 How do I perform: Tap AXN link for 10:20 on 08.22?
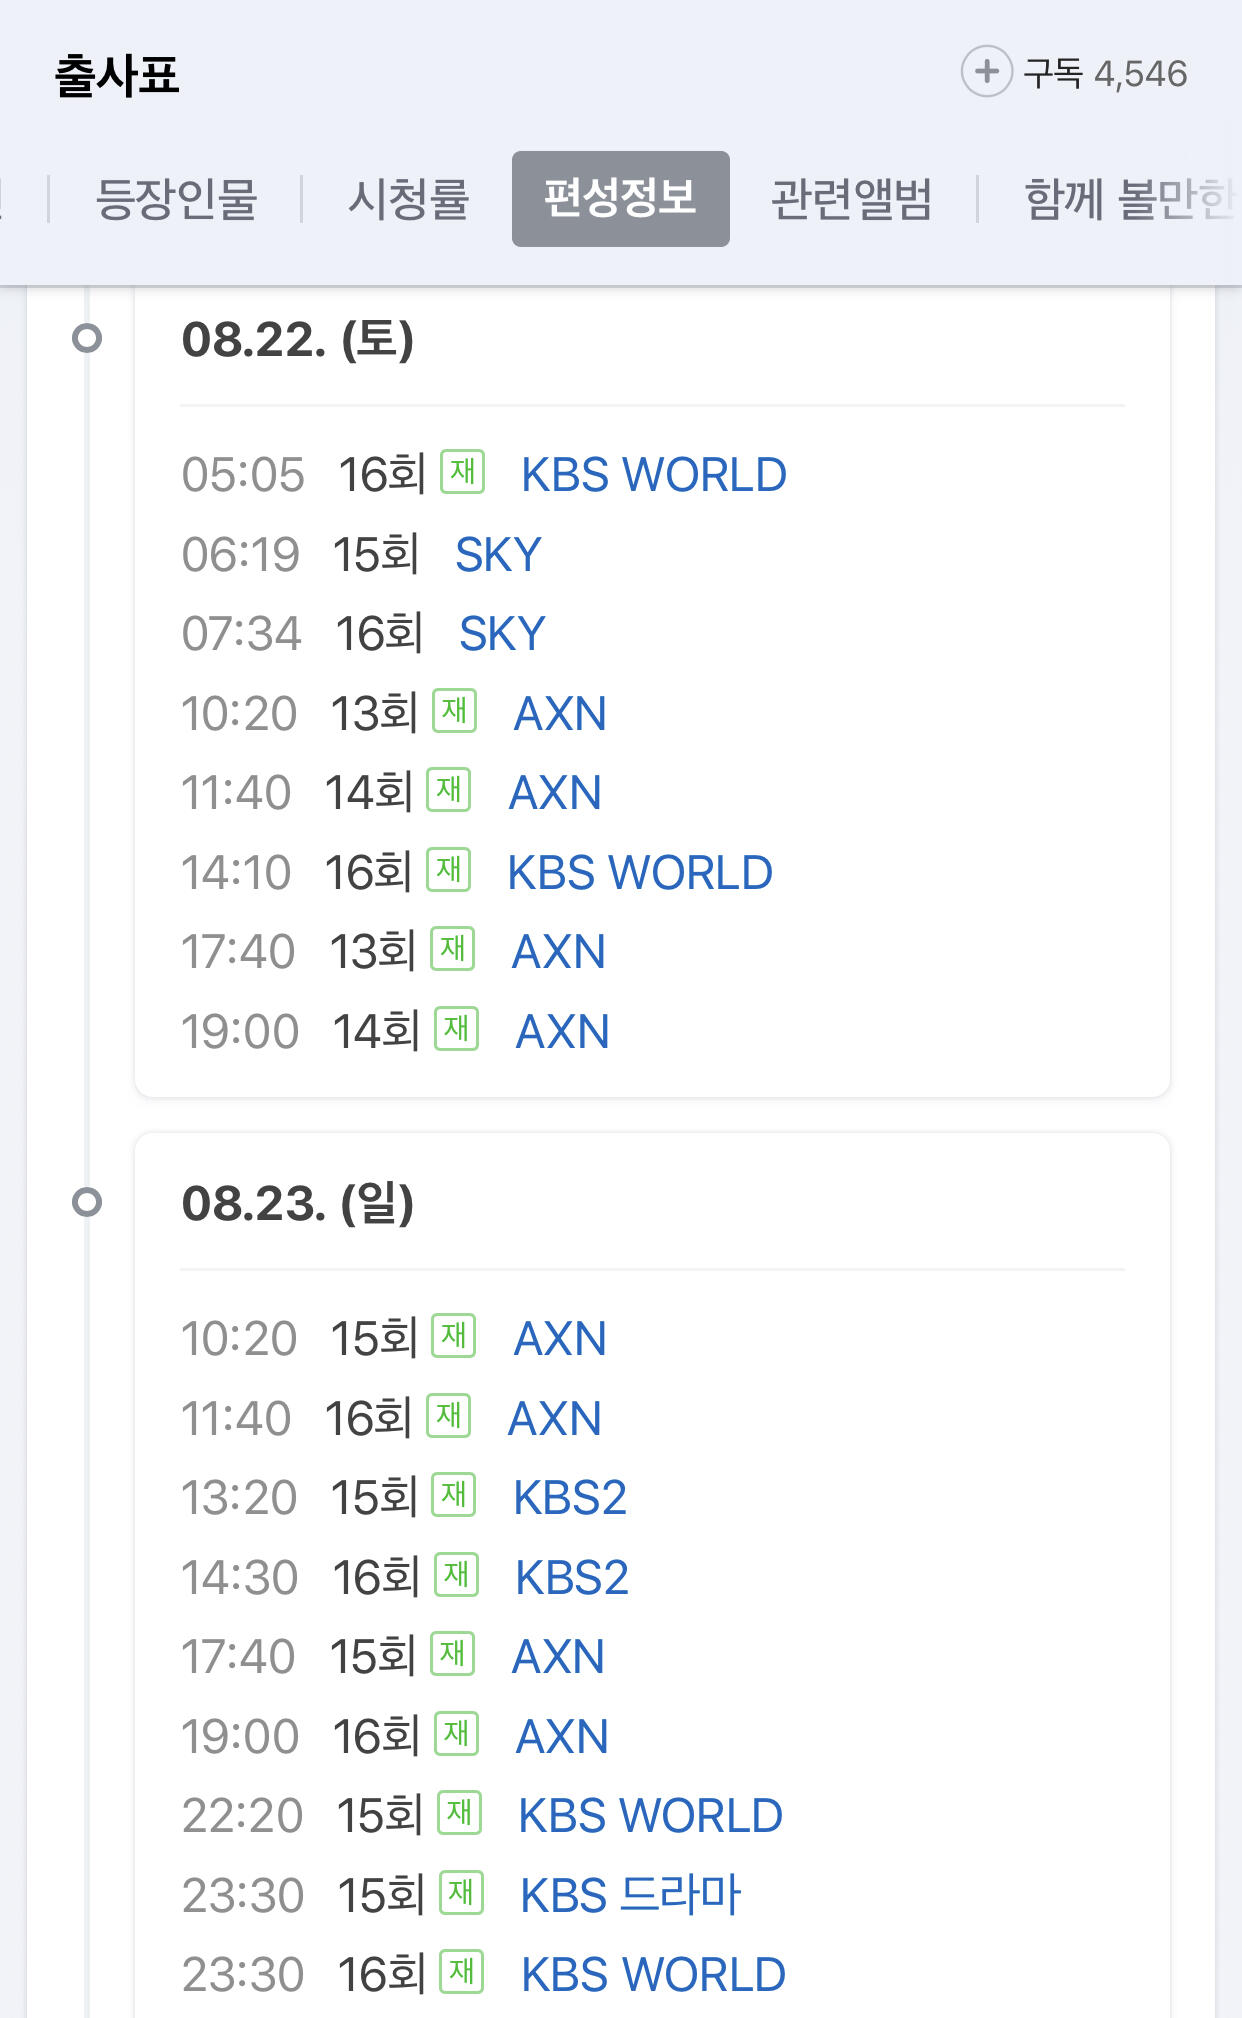[x=560, y=714]
